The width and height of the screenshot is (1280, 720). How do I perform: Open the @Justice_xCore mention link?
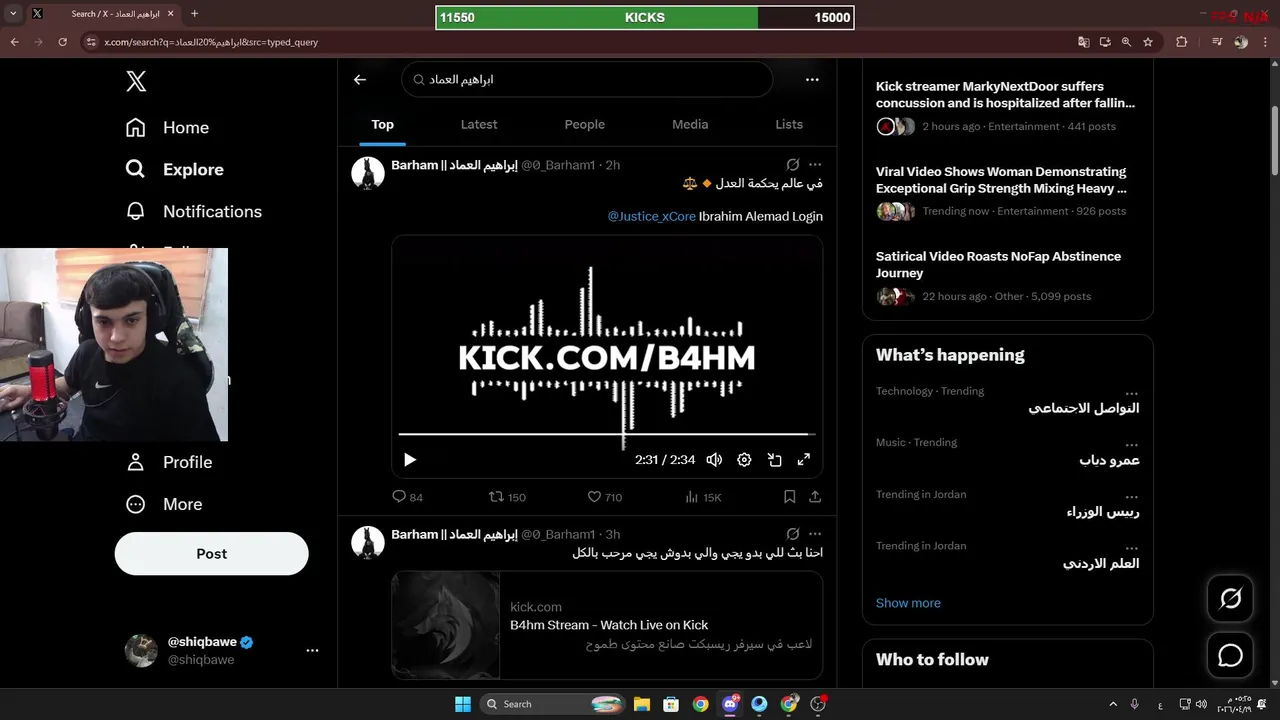tap(652, 216)
